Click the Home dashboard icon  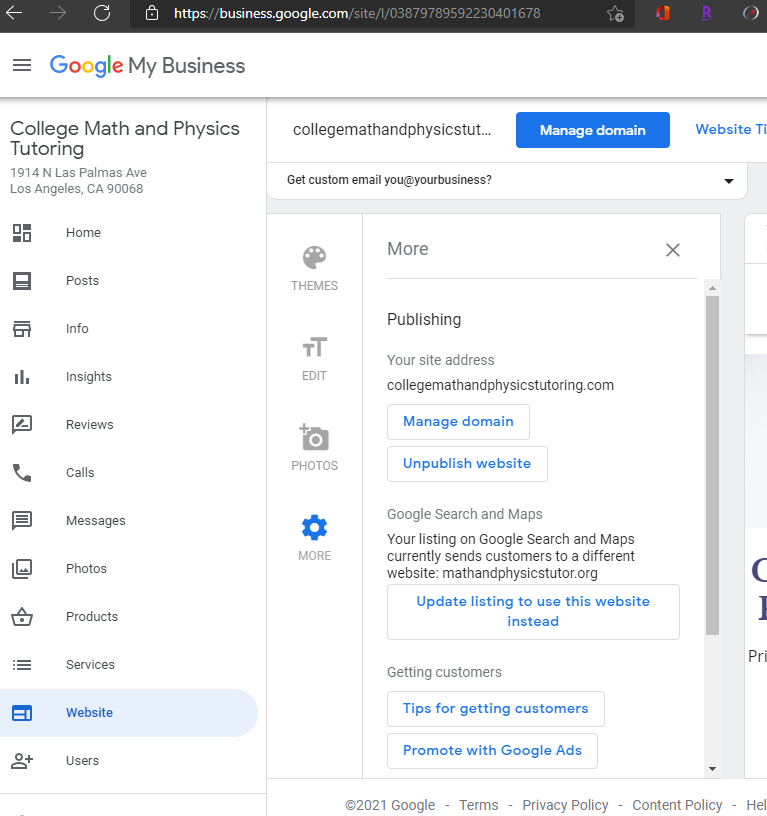click(22, 233)
